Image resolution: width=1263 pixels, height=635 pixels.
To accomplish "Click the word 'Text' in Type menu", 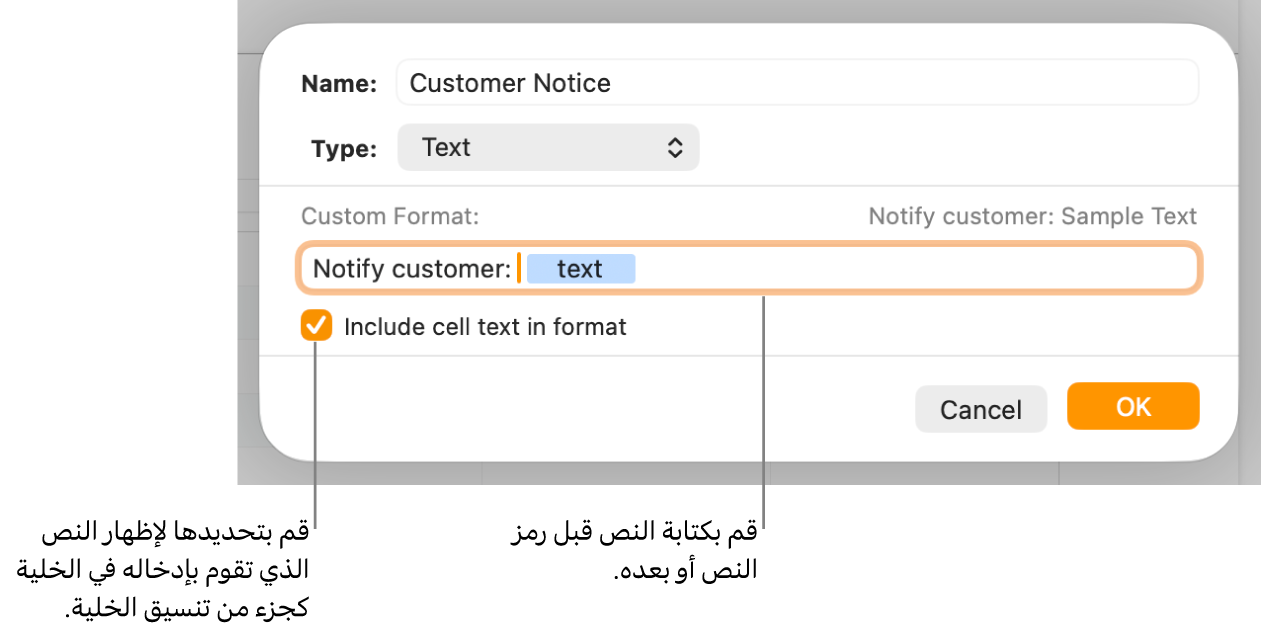I will (x=446, y=148).
